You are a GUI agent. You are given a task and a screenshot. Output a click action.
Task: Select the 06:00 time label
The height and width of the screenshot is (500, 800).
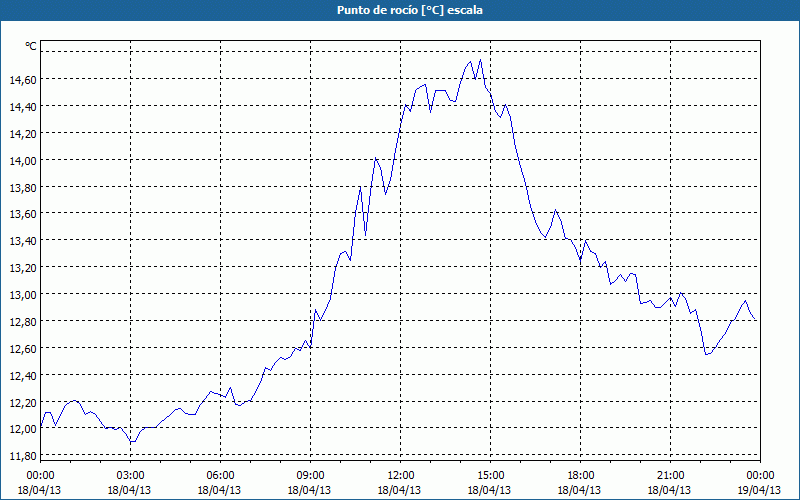tap(220, 476)
